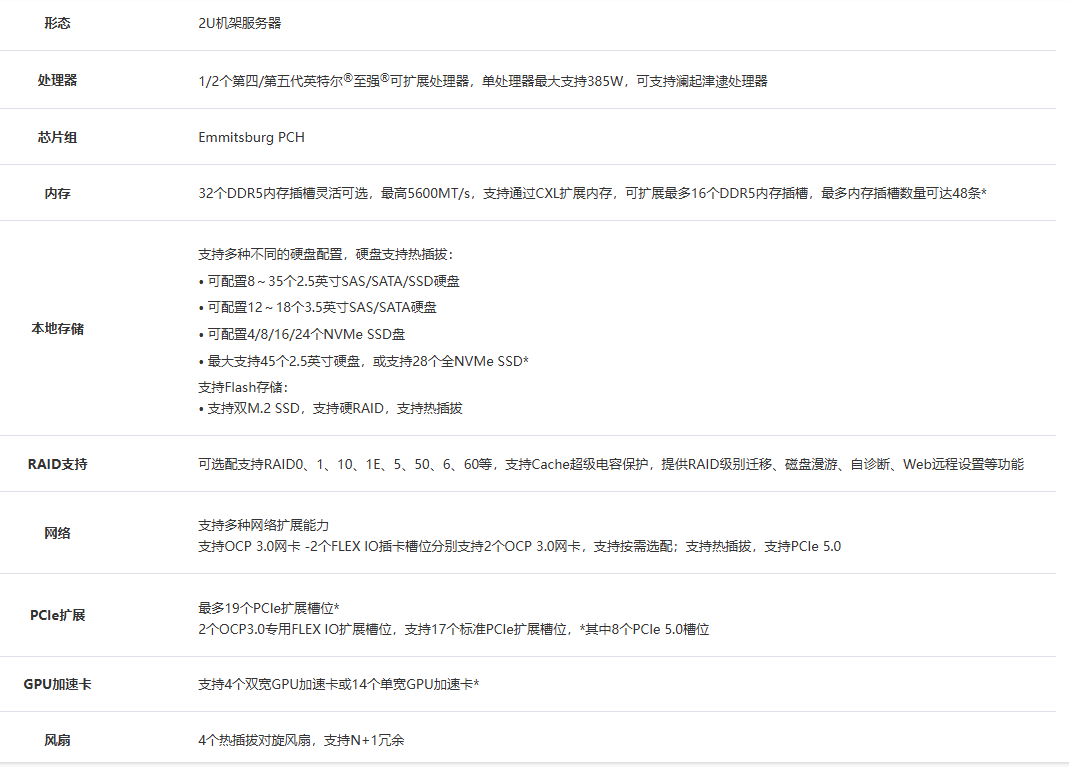This screenshot has height=767, width=1069.
Task: Select the 4/8/16/24个NVMe SSD盘 bullet
Action: pos(302,334)
